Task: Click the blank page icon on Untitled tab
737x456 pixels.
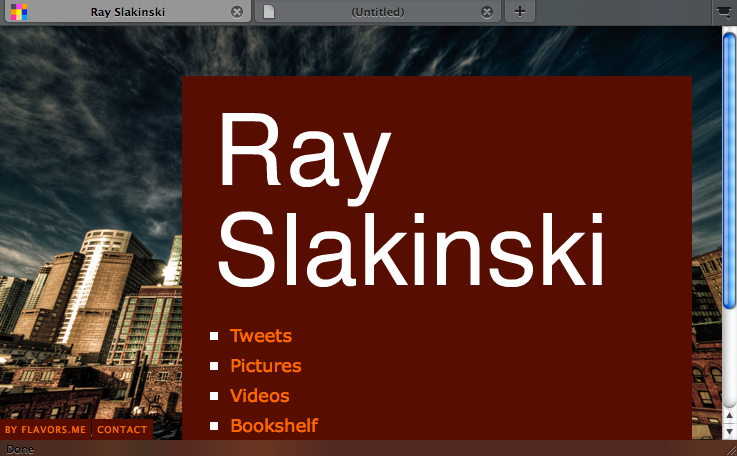Action: 268,12
